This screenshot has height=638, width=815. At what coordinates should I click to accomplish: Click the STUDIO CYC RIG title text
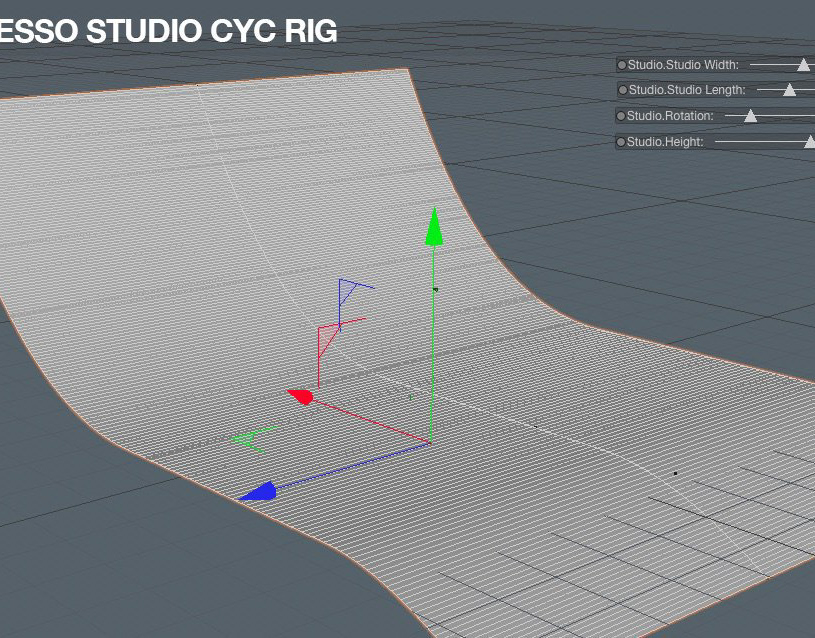(x=212, y=31)
